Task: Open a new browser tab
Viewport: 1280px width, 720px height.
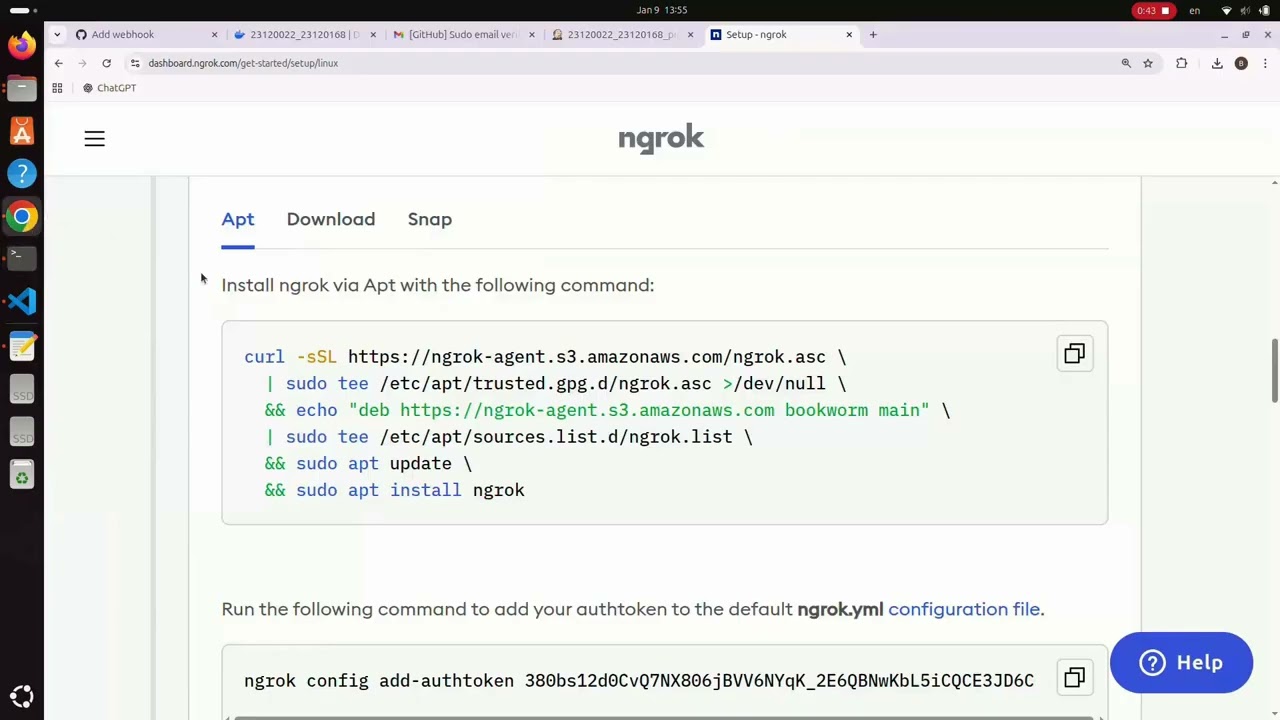Action: [873, 34]
